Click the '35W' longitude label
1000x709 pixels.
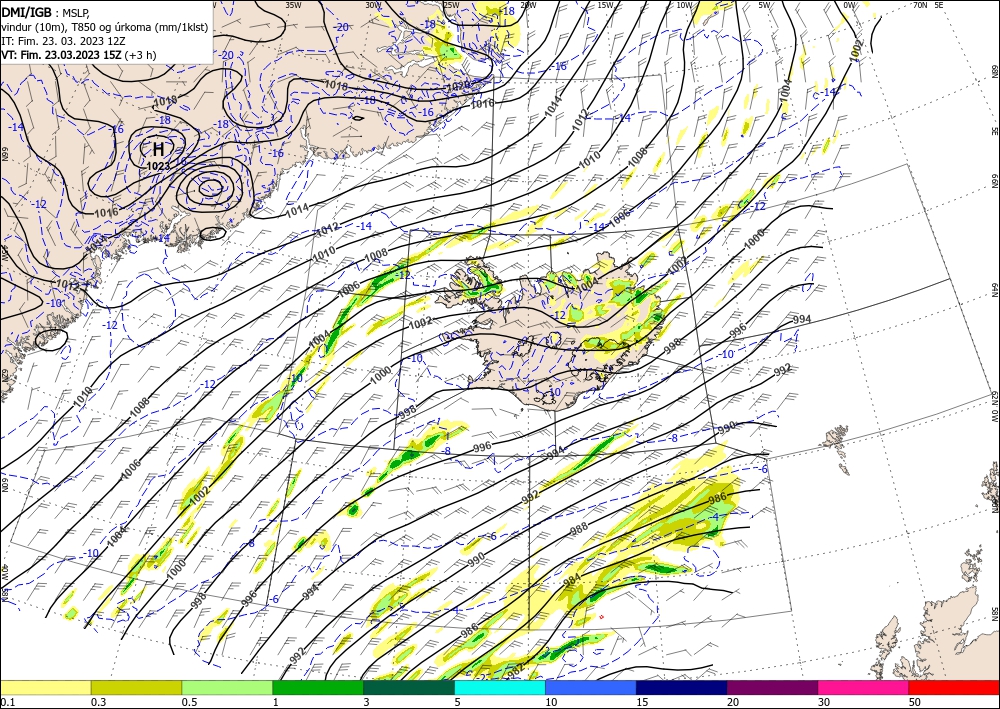click(293, 5)
